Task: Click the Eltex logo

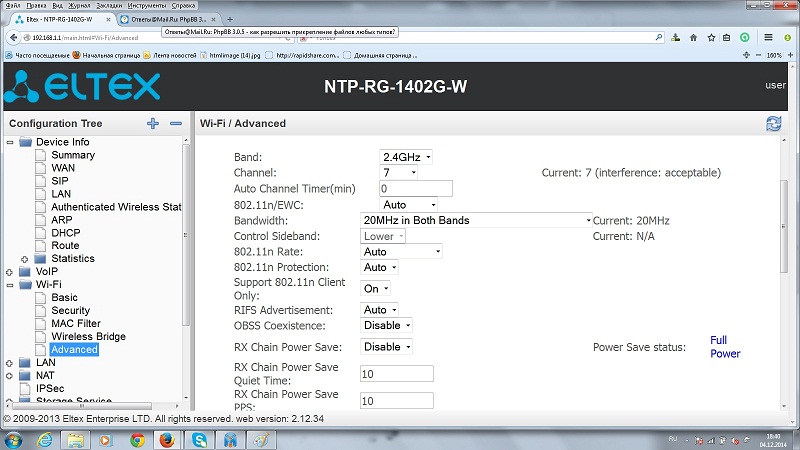Action: pyautogui.click(x=83, y=86)
